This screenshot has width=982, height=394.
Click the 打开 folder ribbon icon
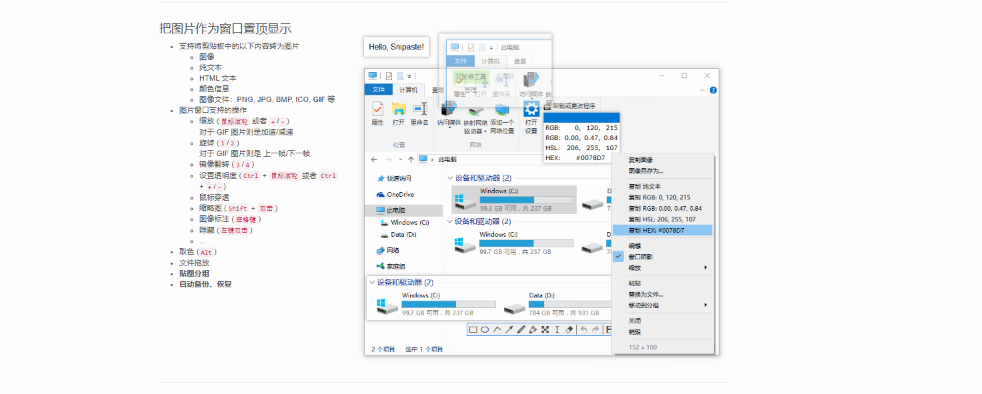(x=398, y=110)
